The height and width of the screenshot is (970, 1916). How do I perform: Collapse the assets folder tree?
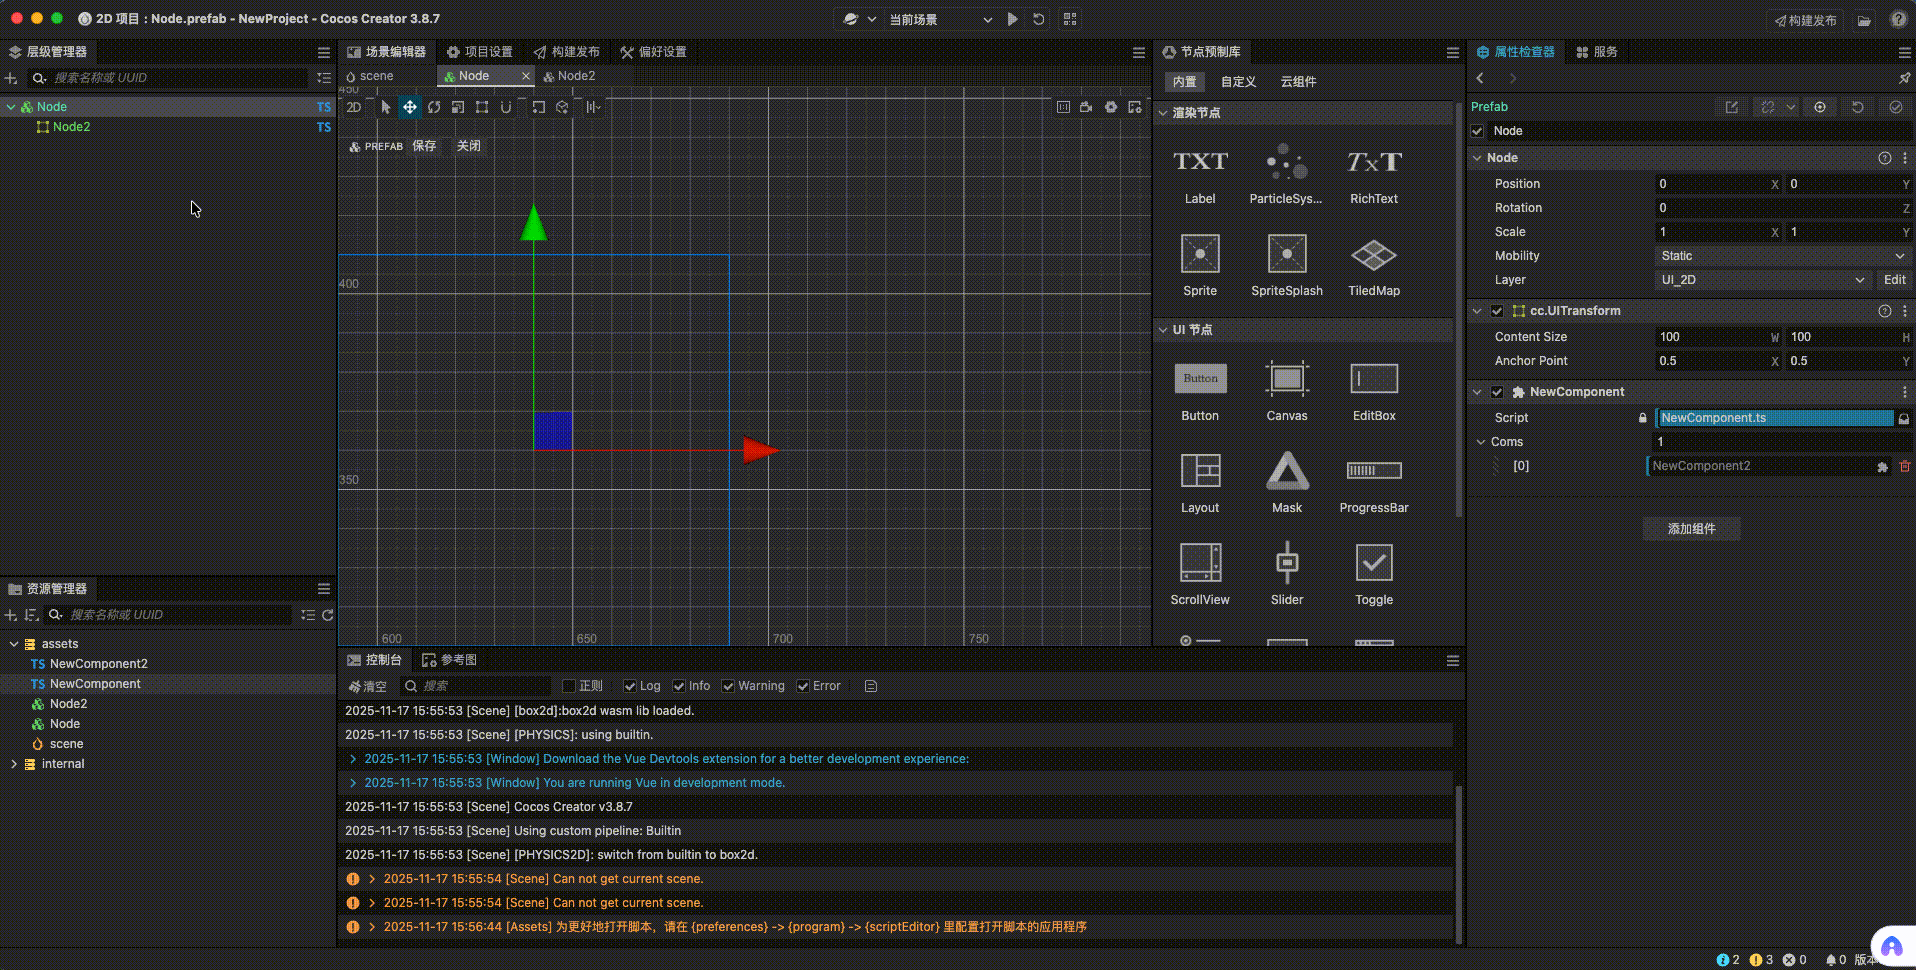click(x=14, y=644)
